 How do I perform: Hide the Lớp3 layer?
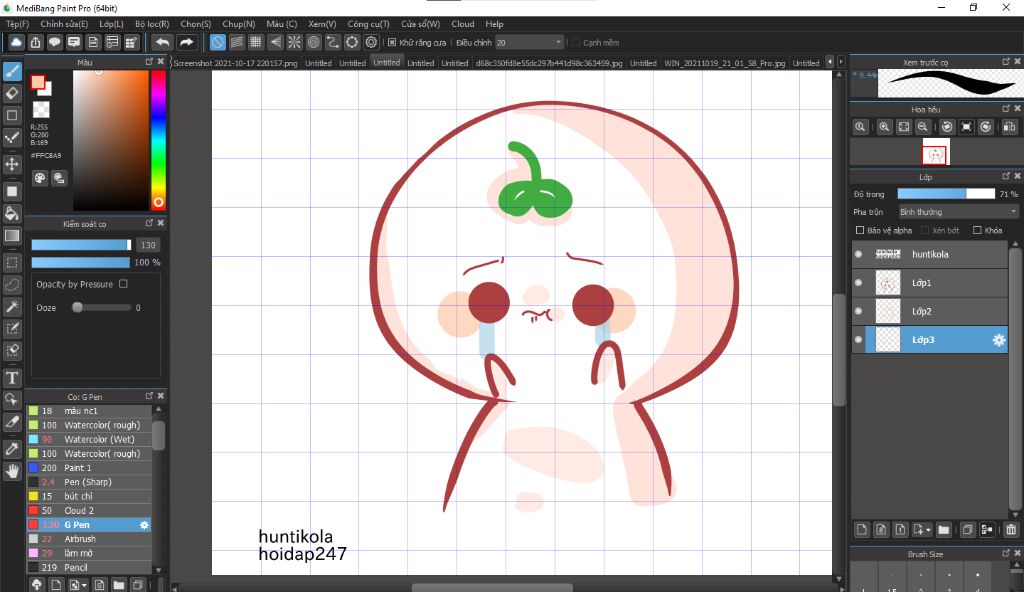tap(858, 340)
